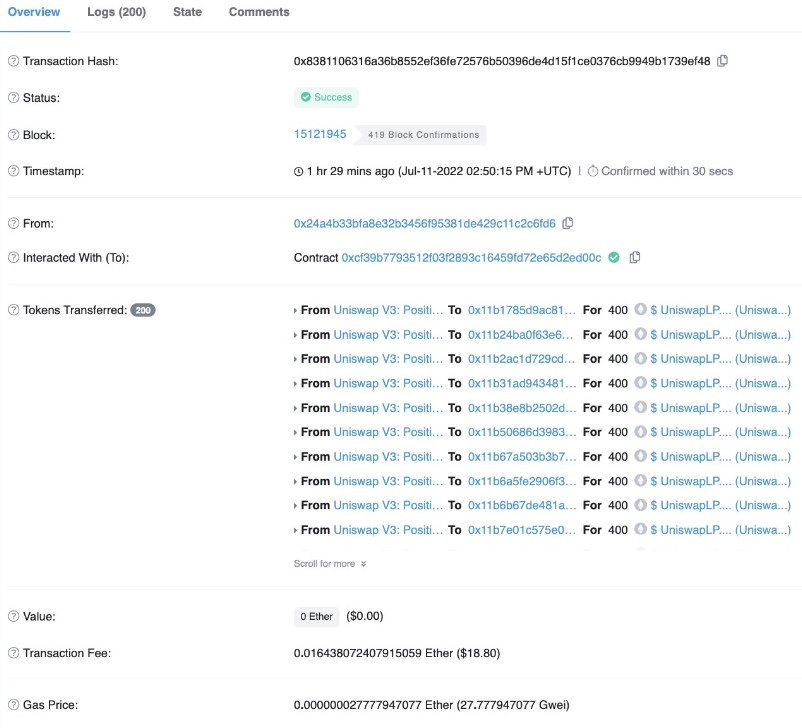View the Comments tab
The image size is (802, 728).
[x=258, y=13]
